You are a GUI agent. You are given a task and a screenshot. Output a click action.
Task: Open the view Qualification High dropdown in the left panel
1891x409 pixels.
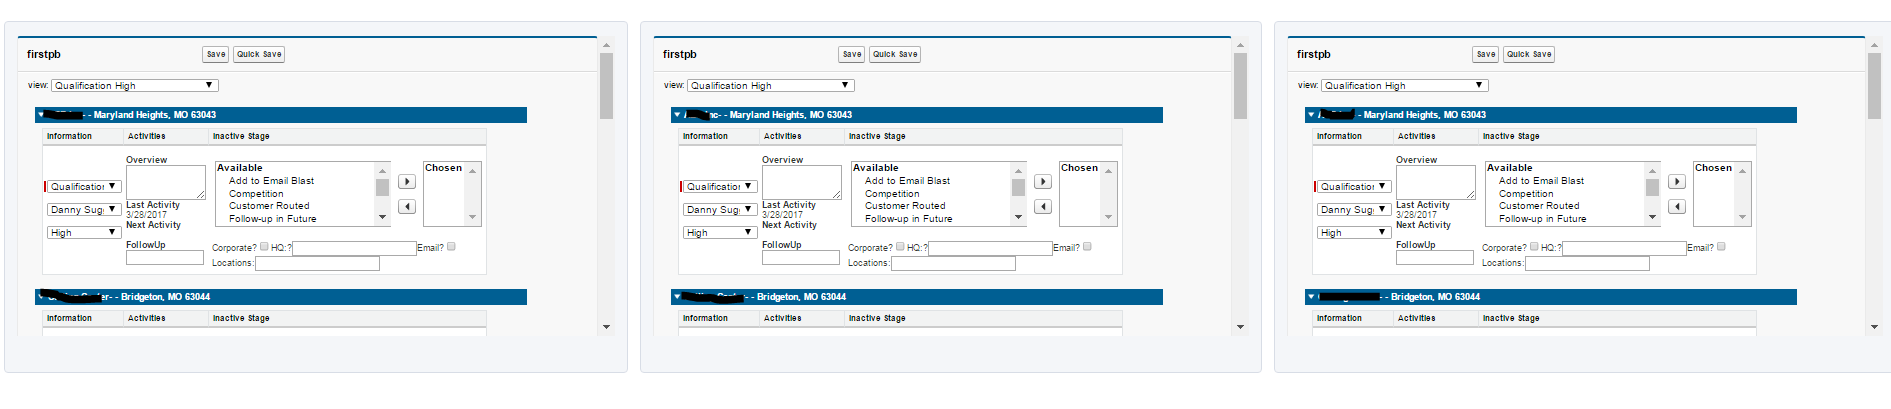134,86
